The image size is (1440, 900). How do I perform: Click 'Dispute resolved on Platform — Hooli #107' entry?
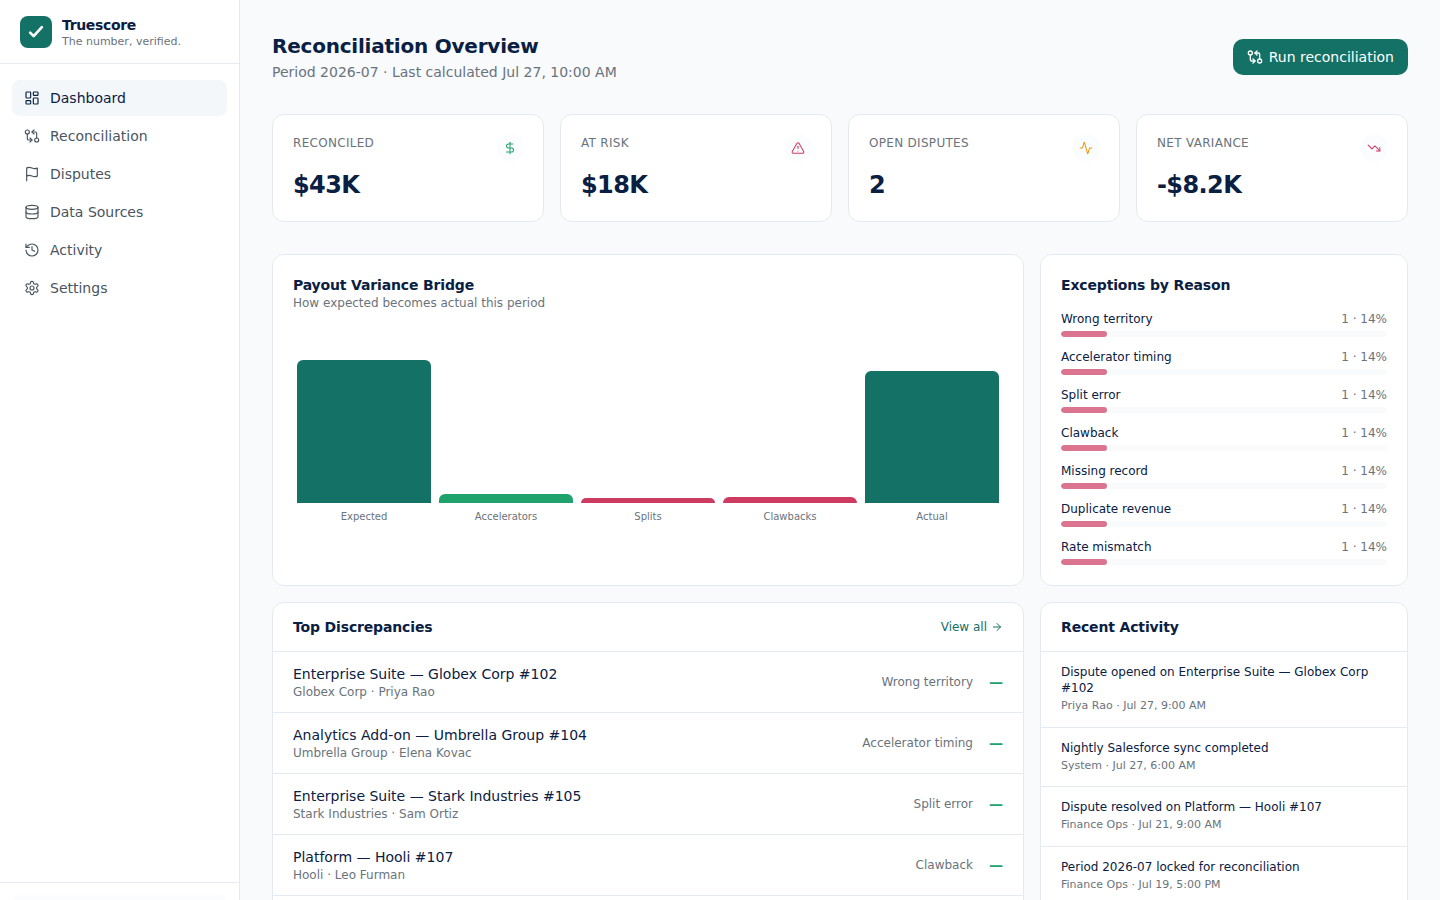[x=1224, y=816]
